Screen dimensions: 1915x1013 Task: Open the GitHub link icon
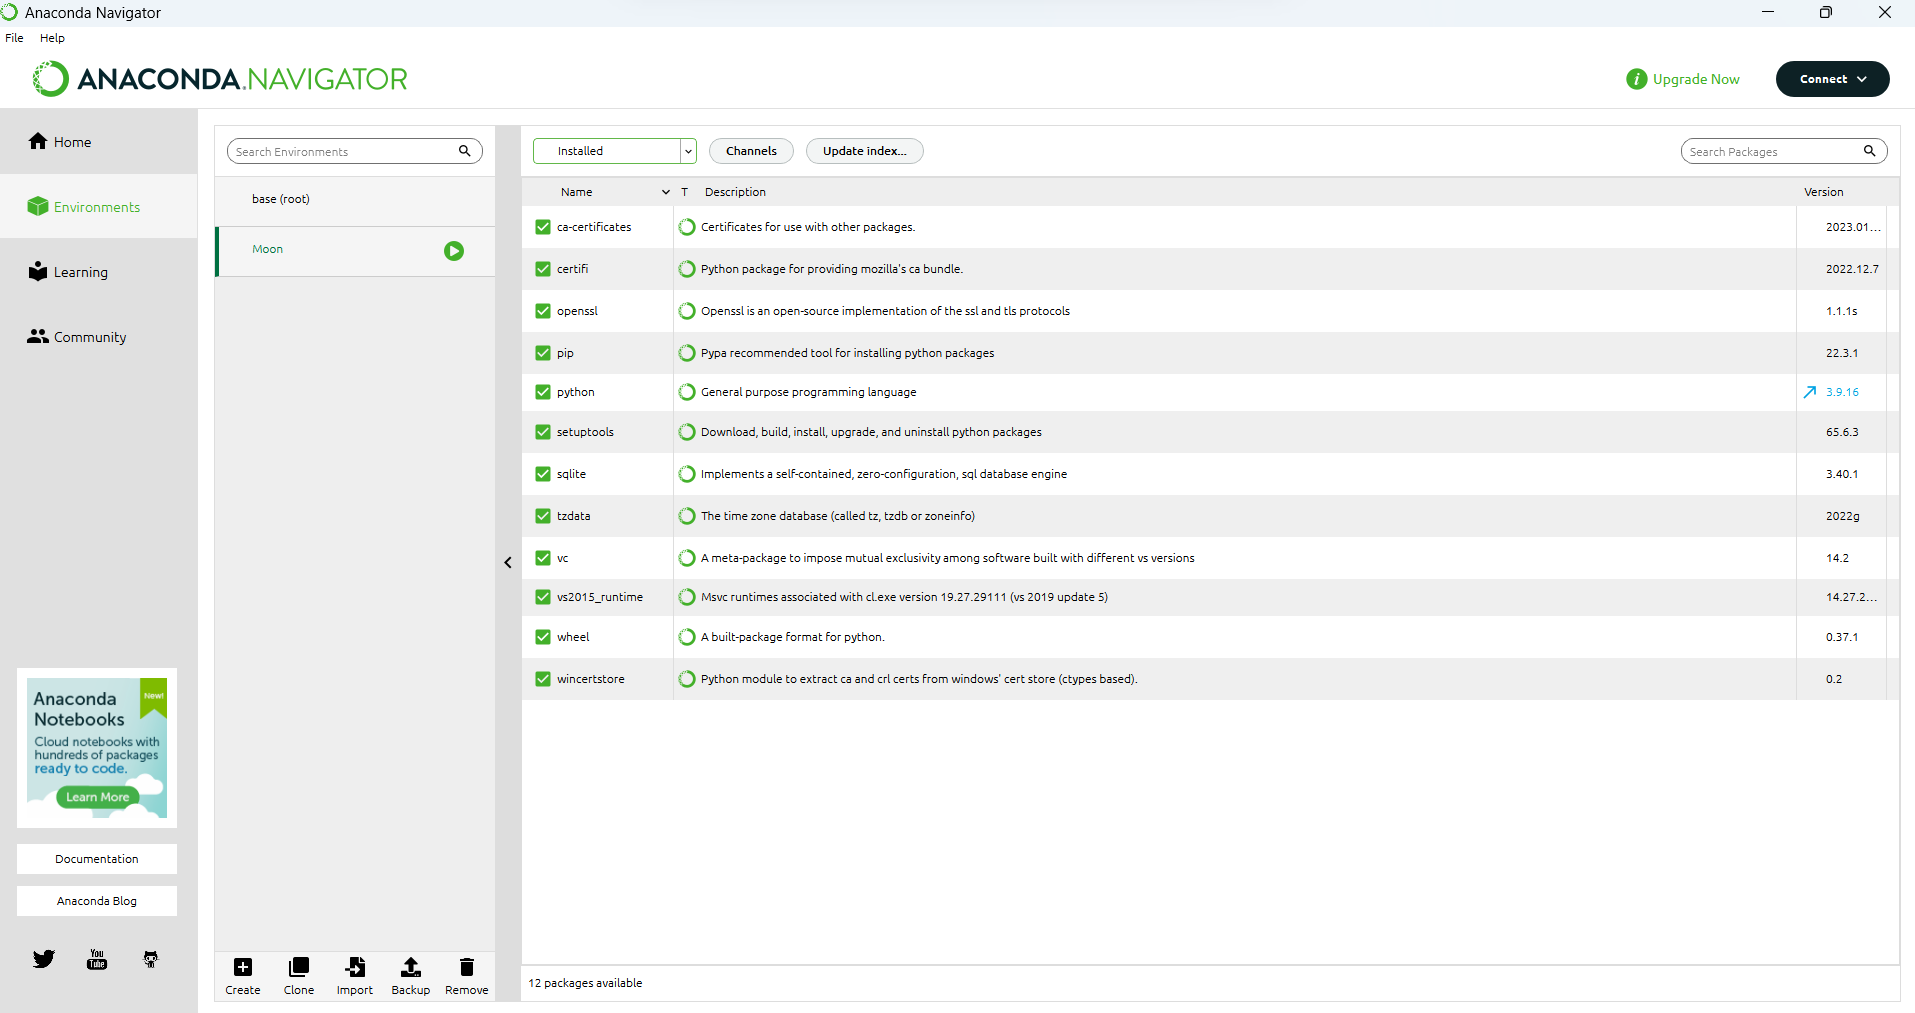coord(151,959)
